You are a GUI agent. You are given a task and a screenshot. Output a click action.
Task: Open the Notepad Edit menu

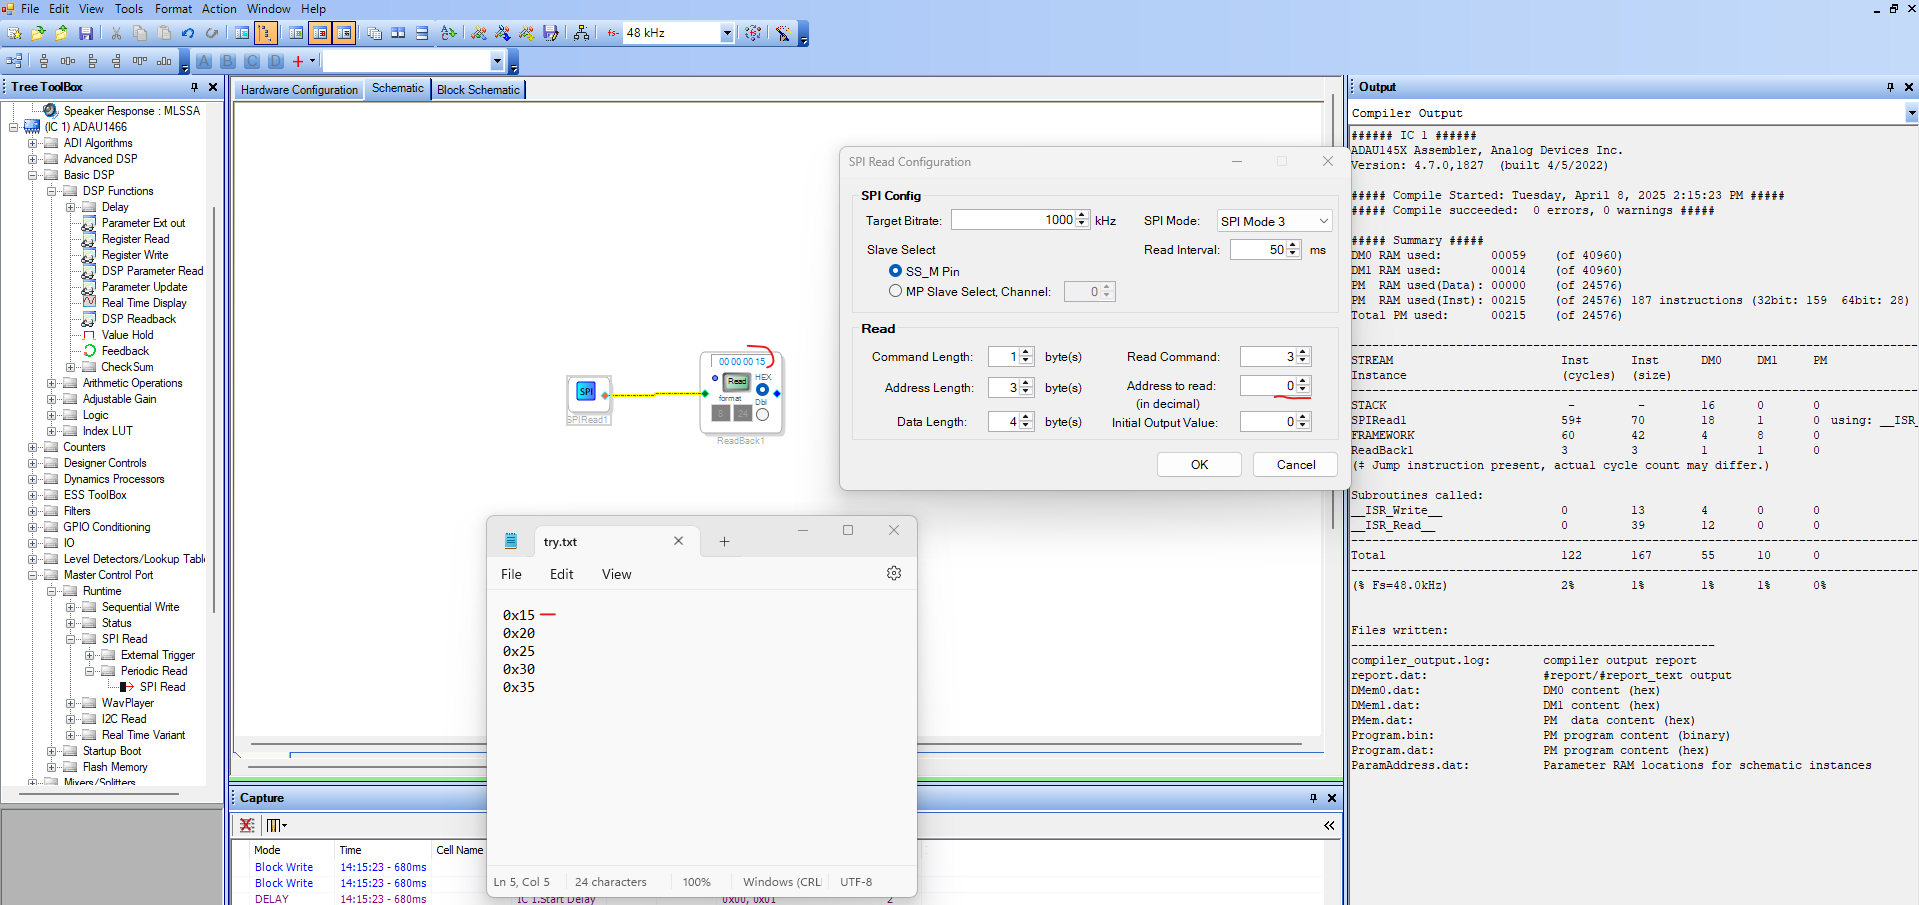tap(561, 574)
